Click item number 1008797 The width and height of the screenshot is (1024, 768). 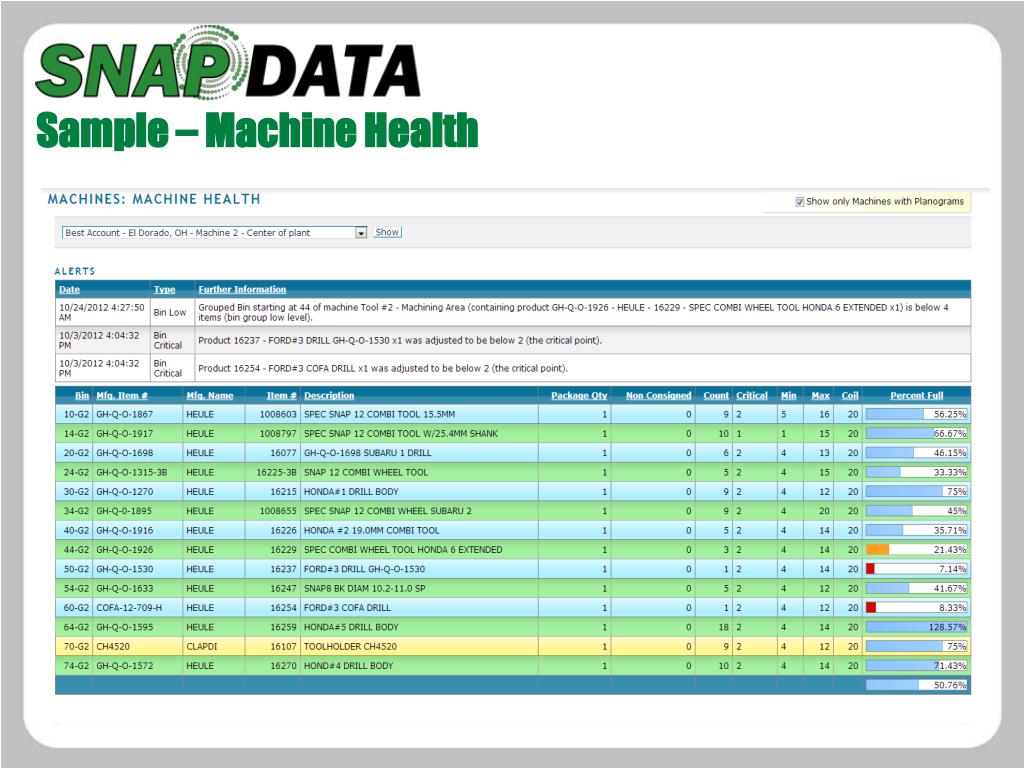278,434
